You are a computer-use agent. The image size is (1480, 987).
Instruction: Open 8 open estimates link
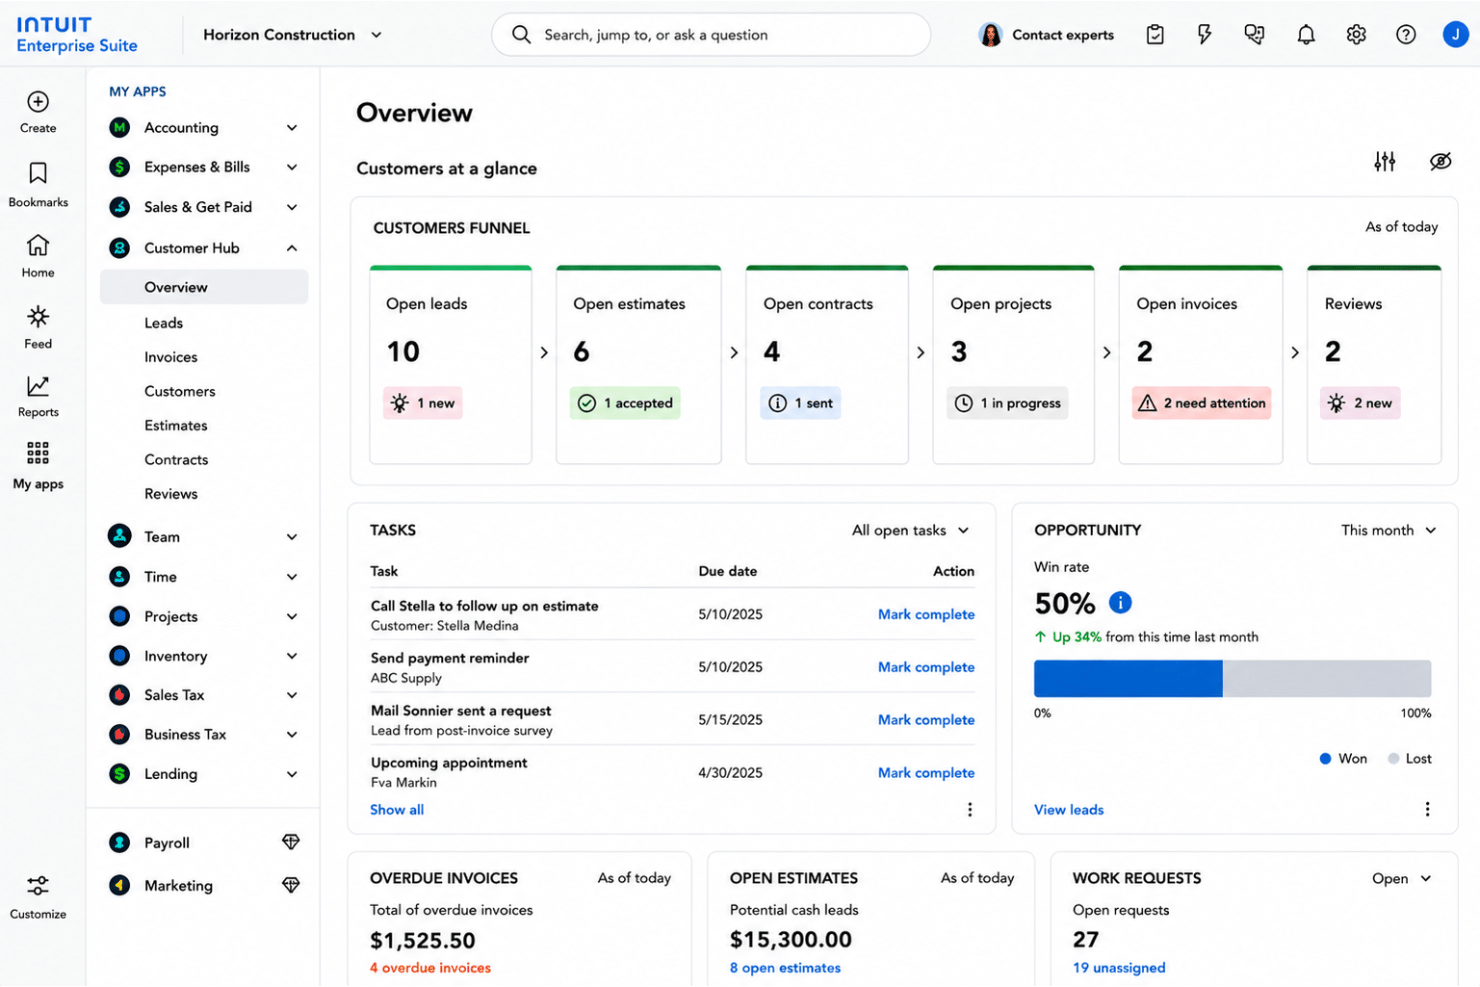click(x=785, y=968)
